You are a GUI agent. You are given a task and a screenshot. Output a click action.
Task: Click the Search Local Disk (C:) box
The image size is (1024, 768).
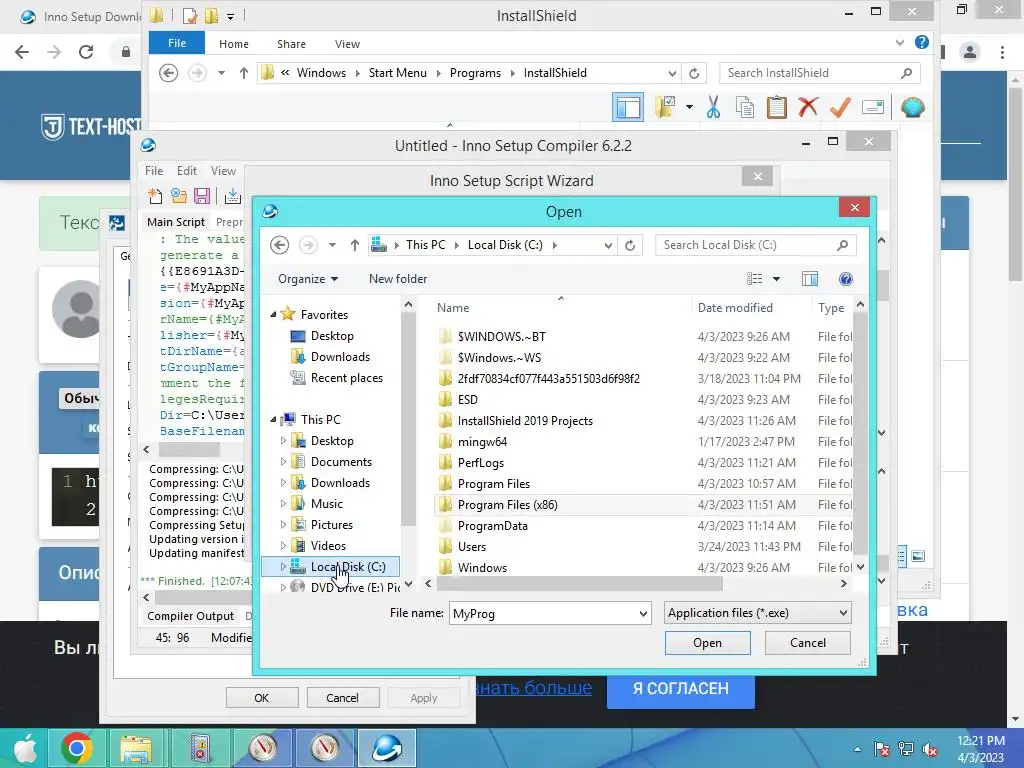point(756,245)
